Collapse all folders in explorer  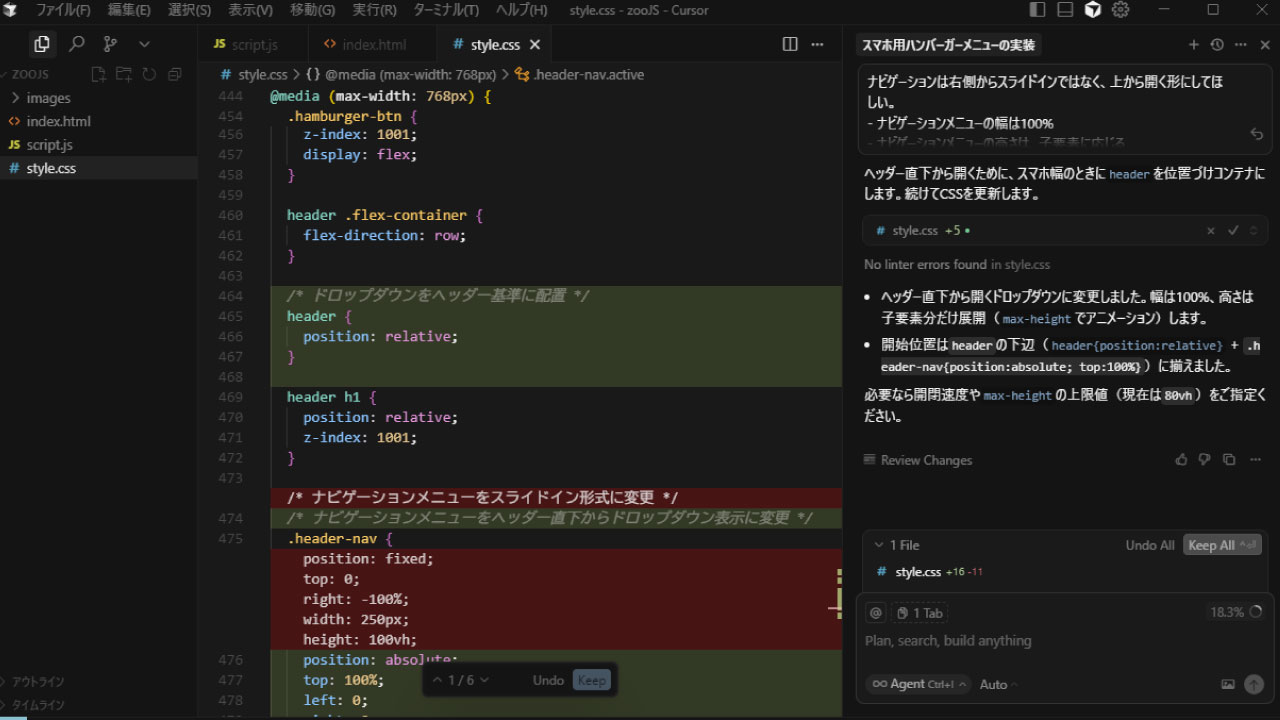coord(175,74)
